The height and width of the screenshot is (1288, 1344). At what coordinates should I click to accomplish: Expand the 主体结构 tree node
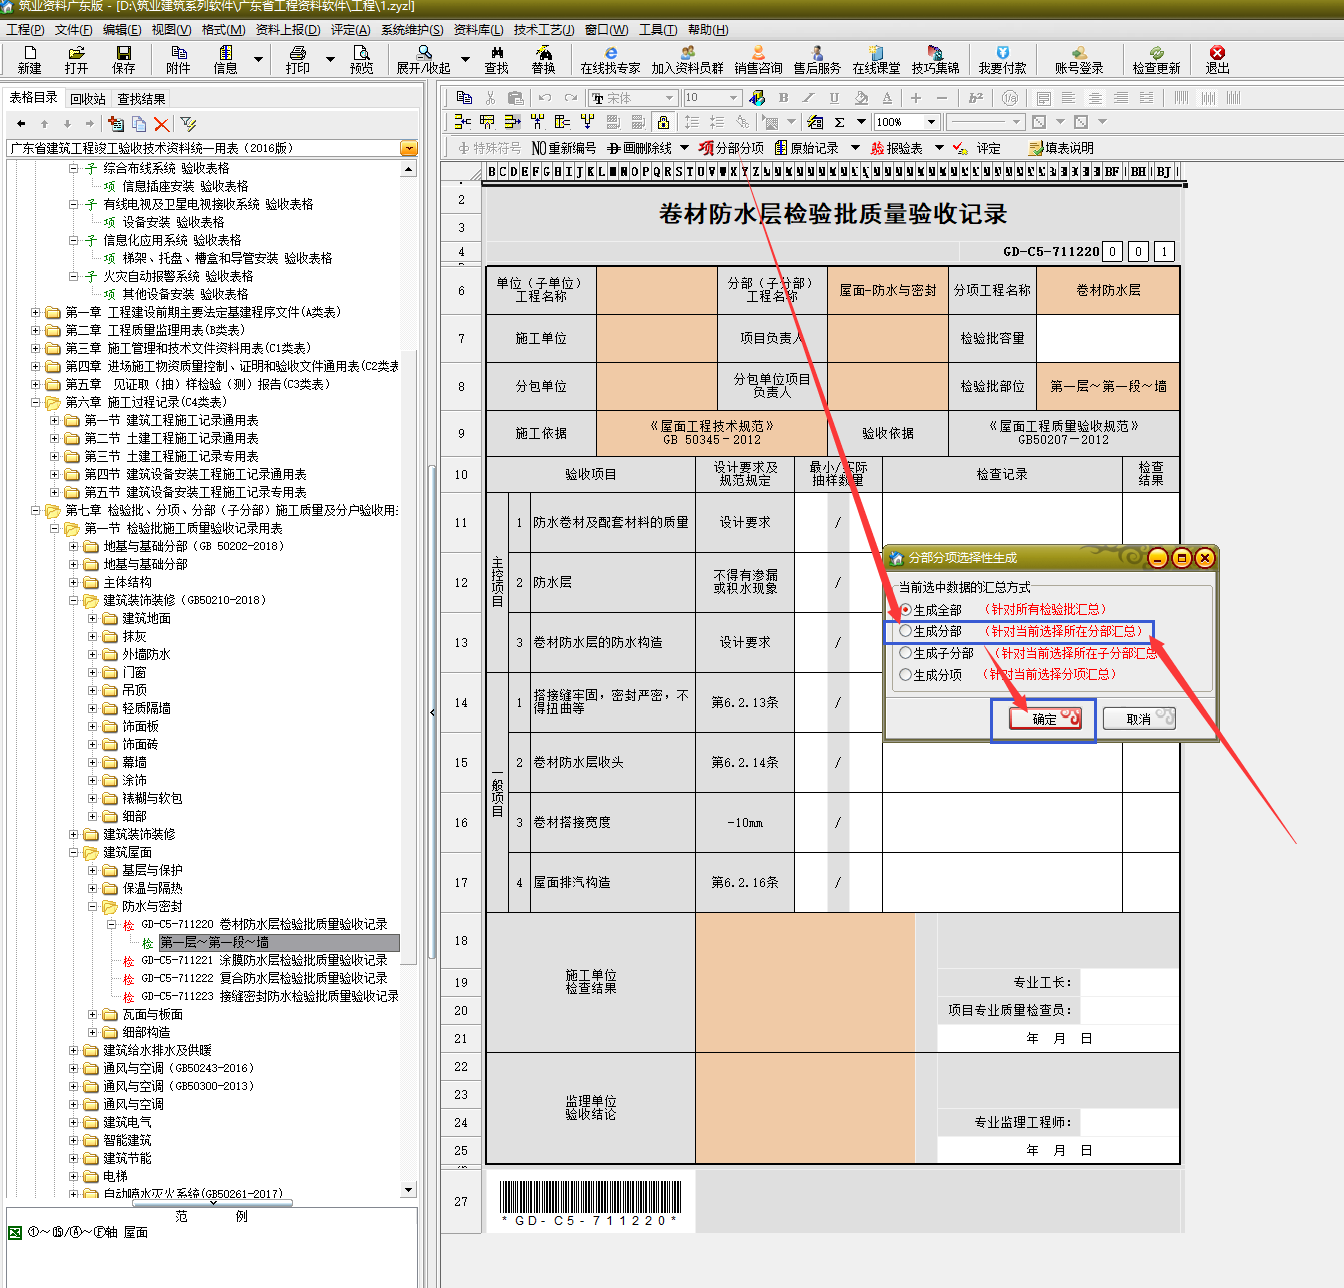pyautogui.click(x=74, y=582)
